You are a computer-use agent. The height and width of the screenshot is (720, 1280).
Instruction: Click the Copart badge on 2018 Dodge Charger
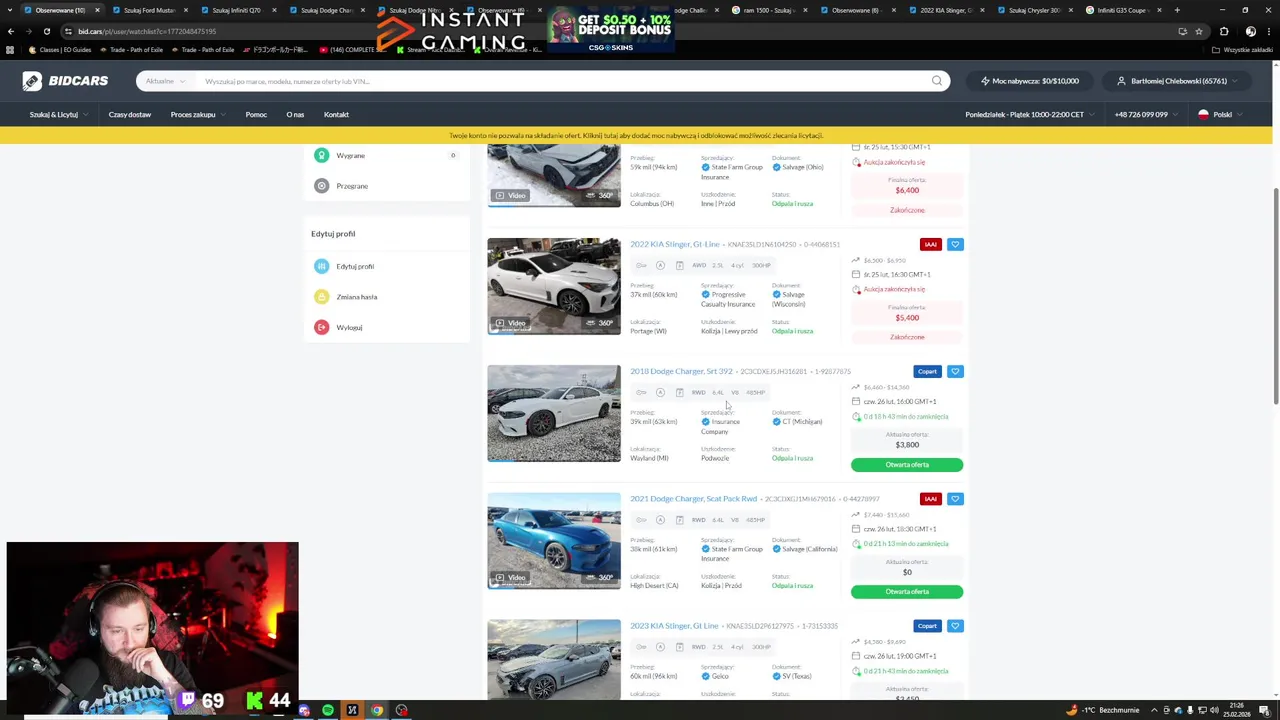click(x=927, y=371)
